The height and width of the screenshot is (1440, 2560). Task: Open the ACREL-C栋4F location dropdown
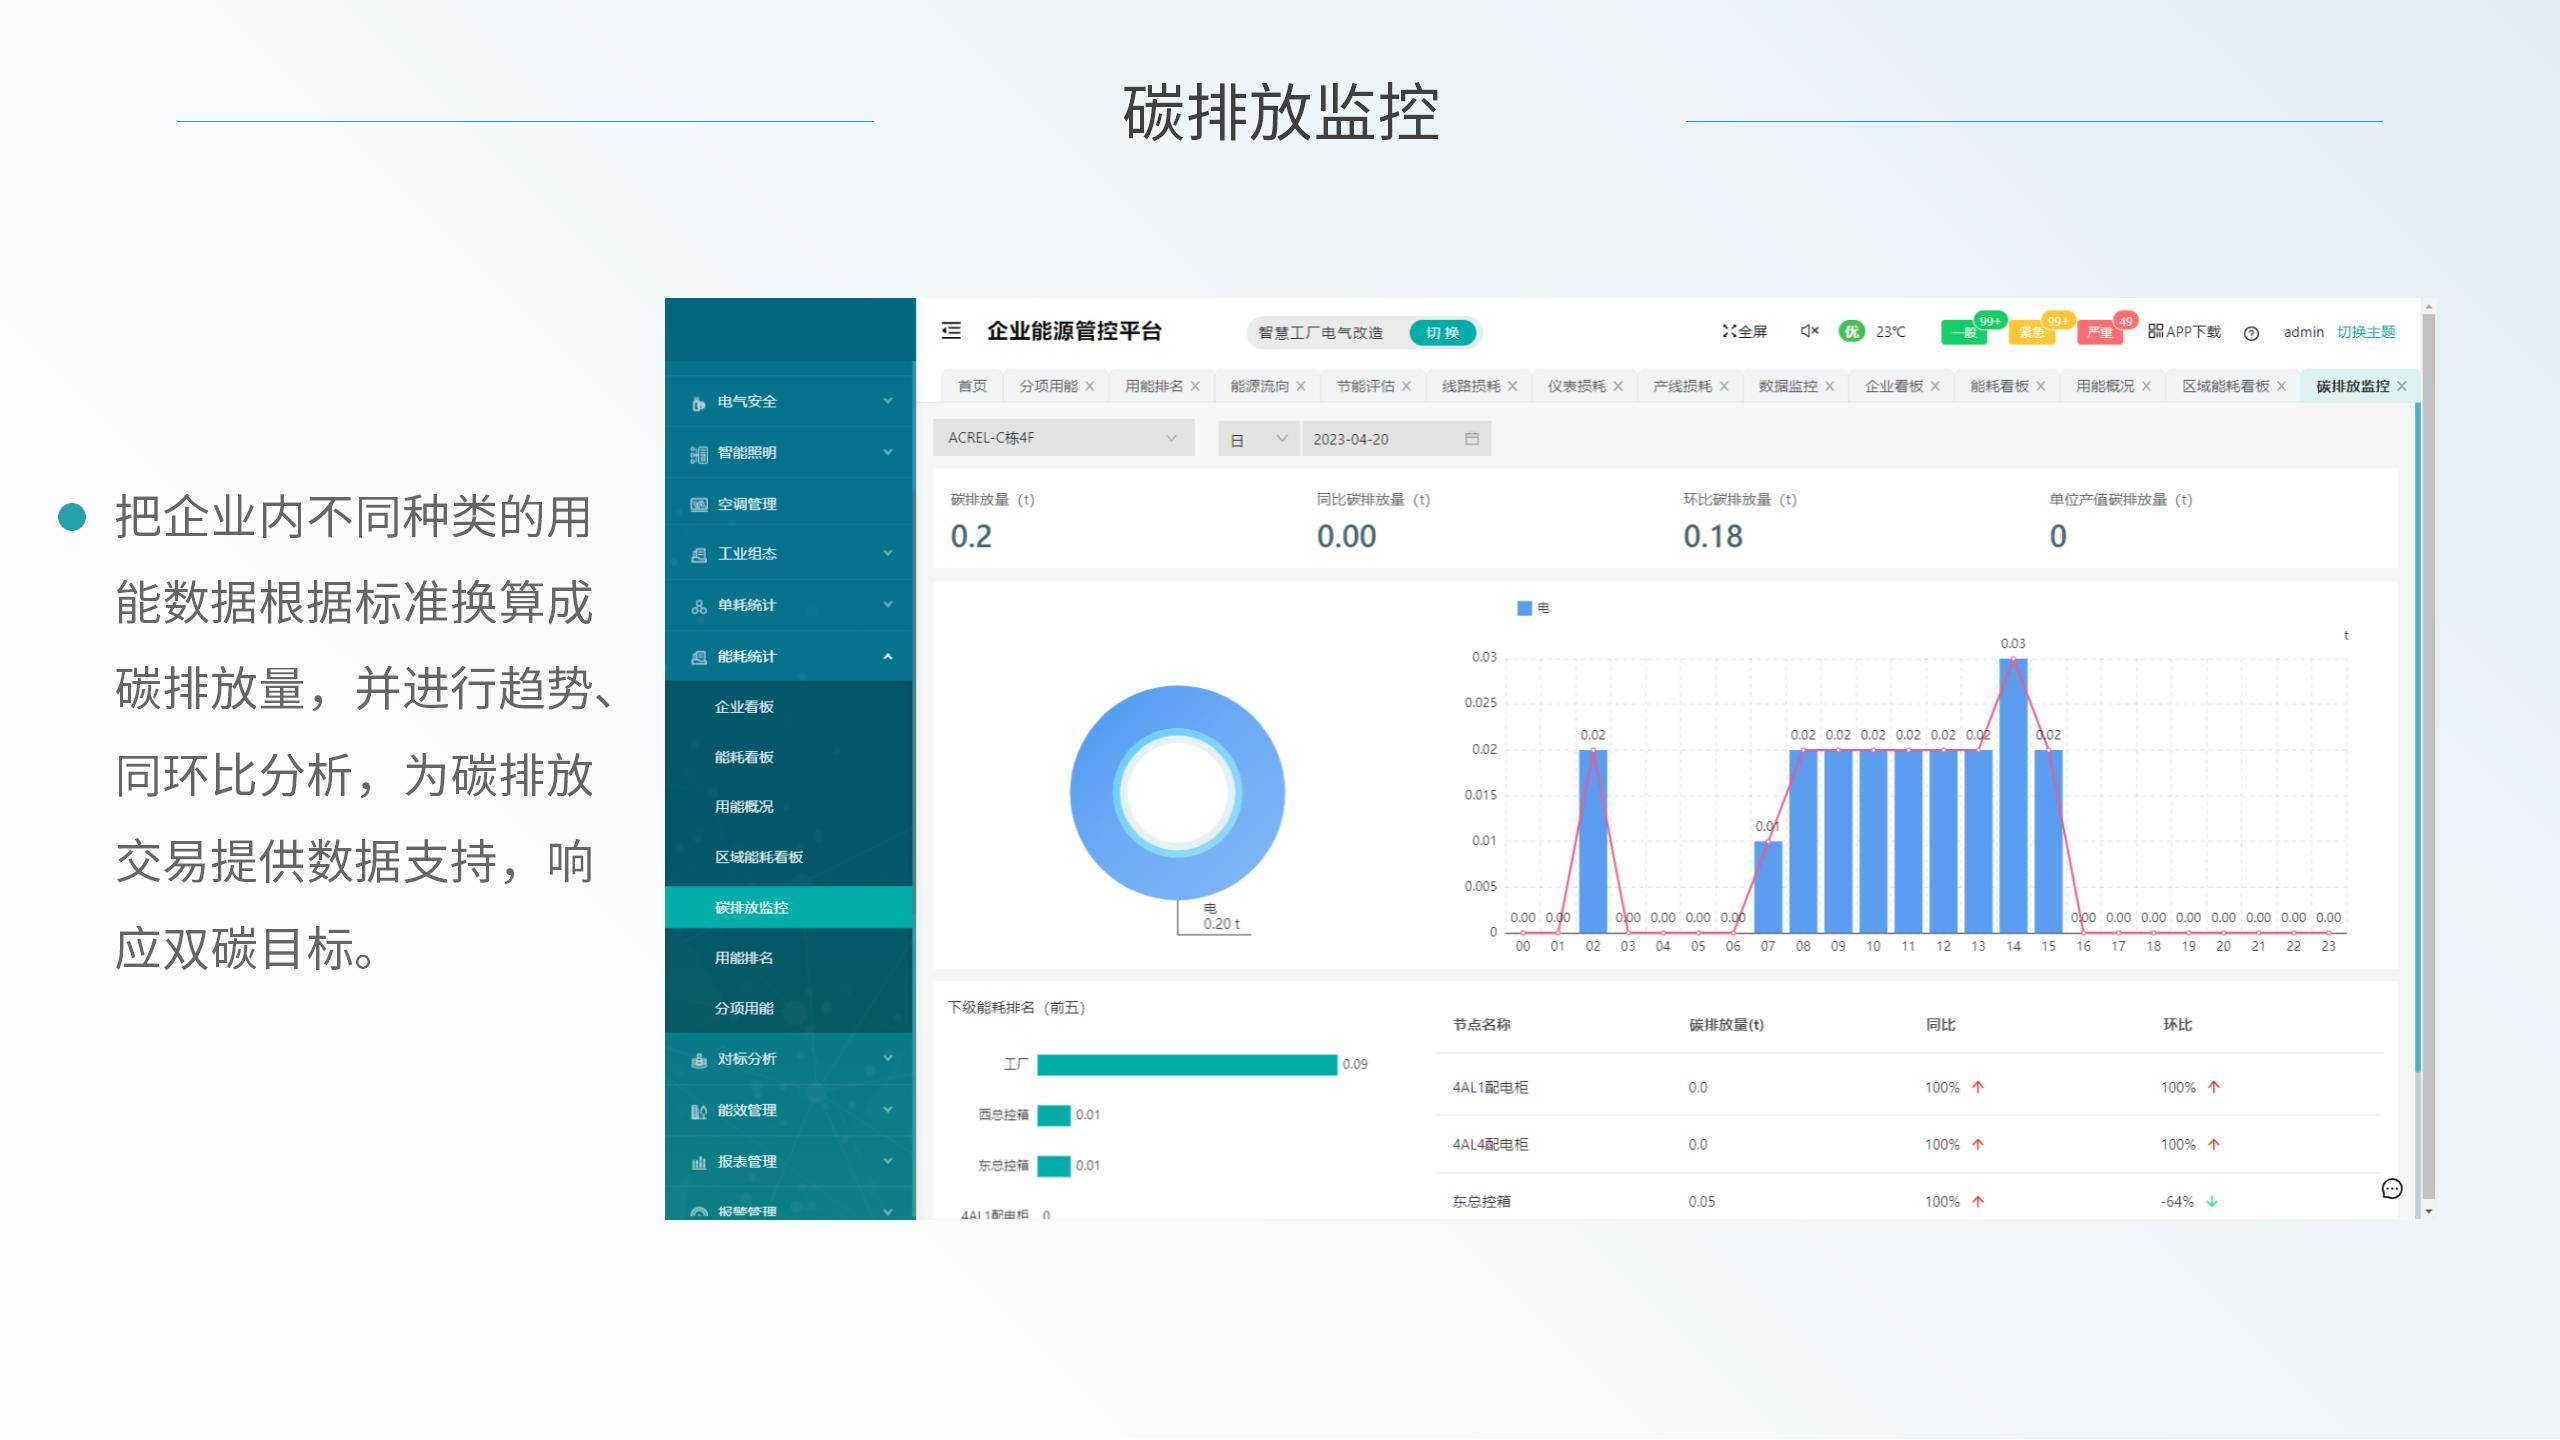coord(1062,438)
